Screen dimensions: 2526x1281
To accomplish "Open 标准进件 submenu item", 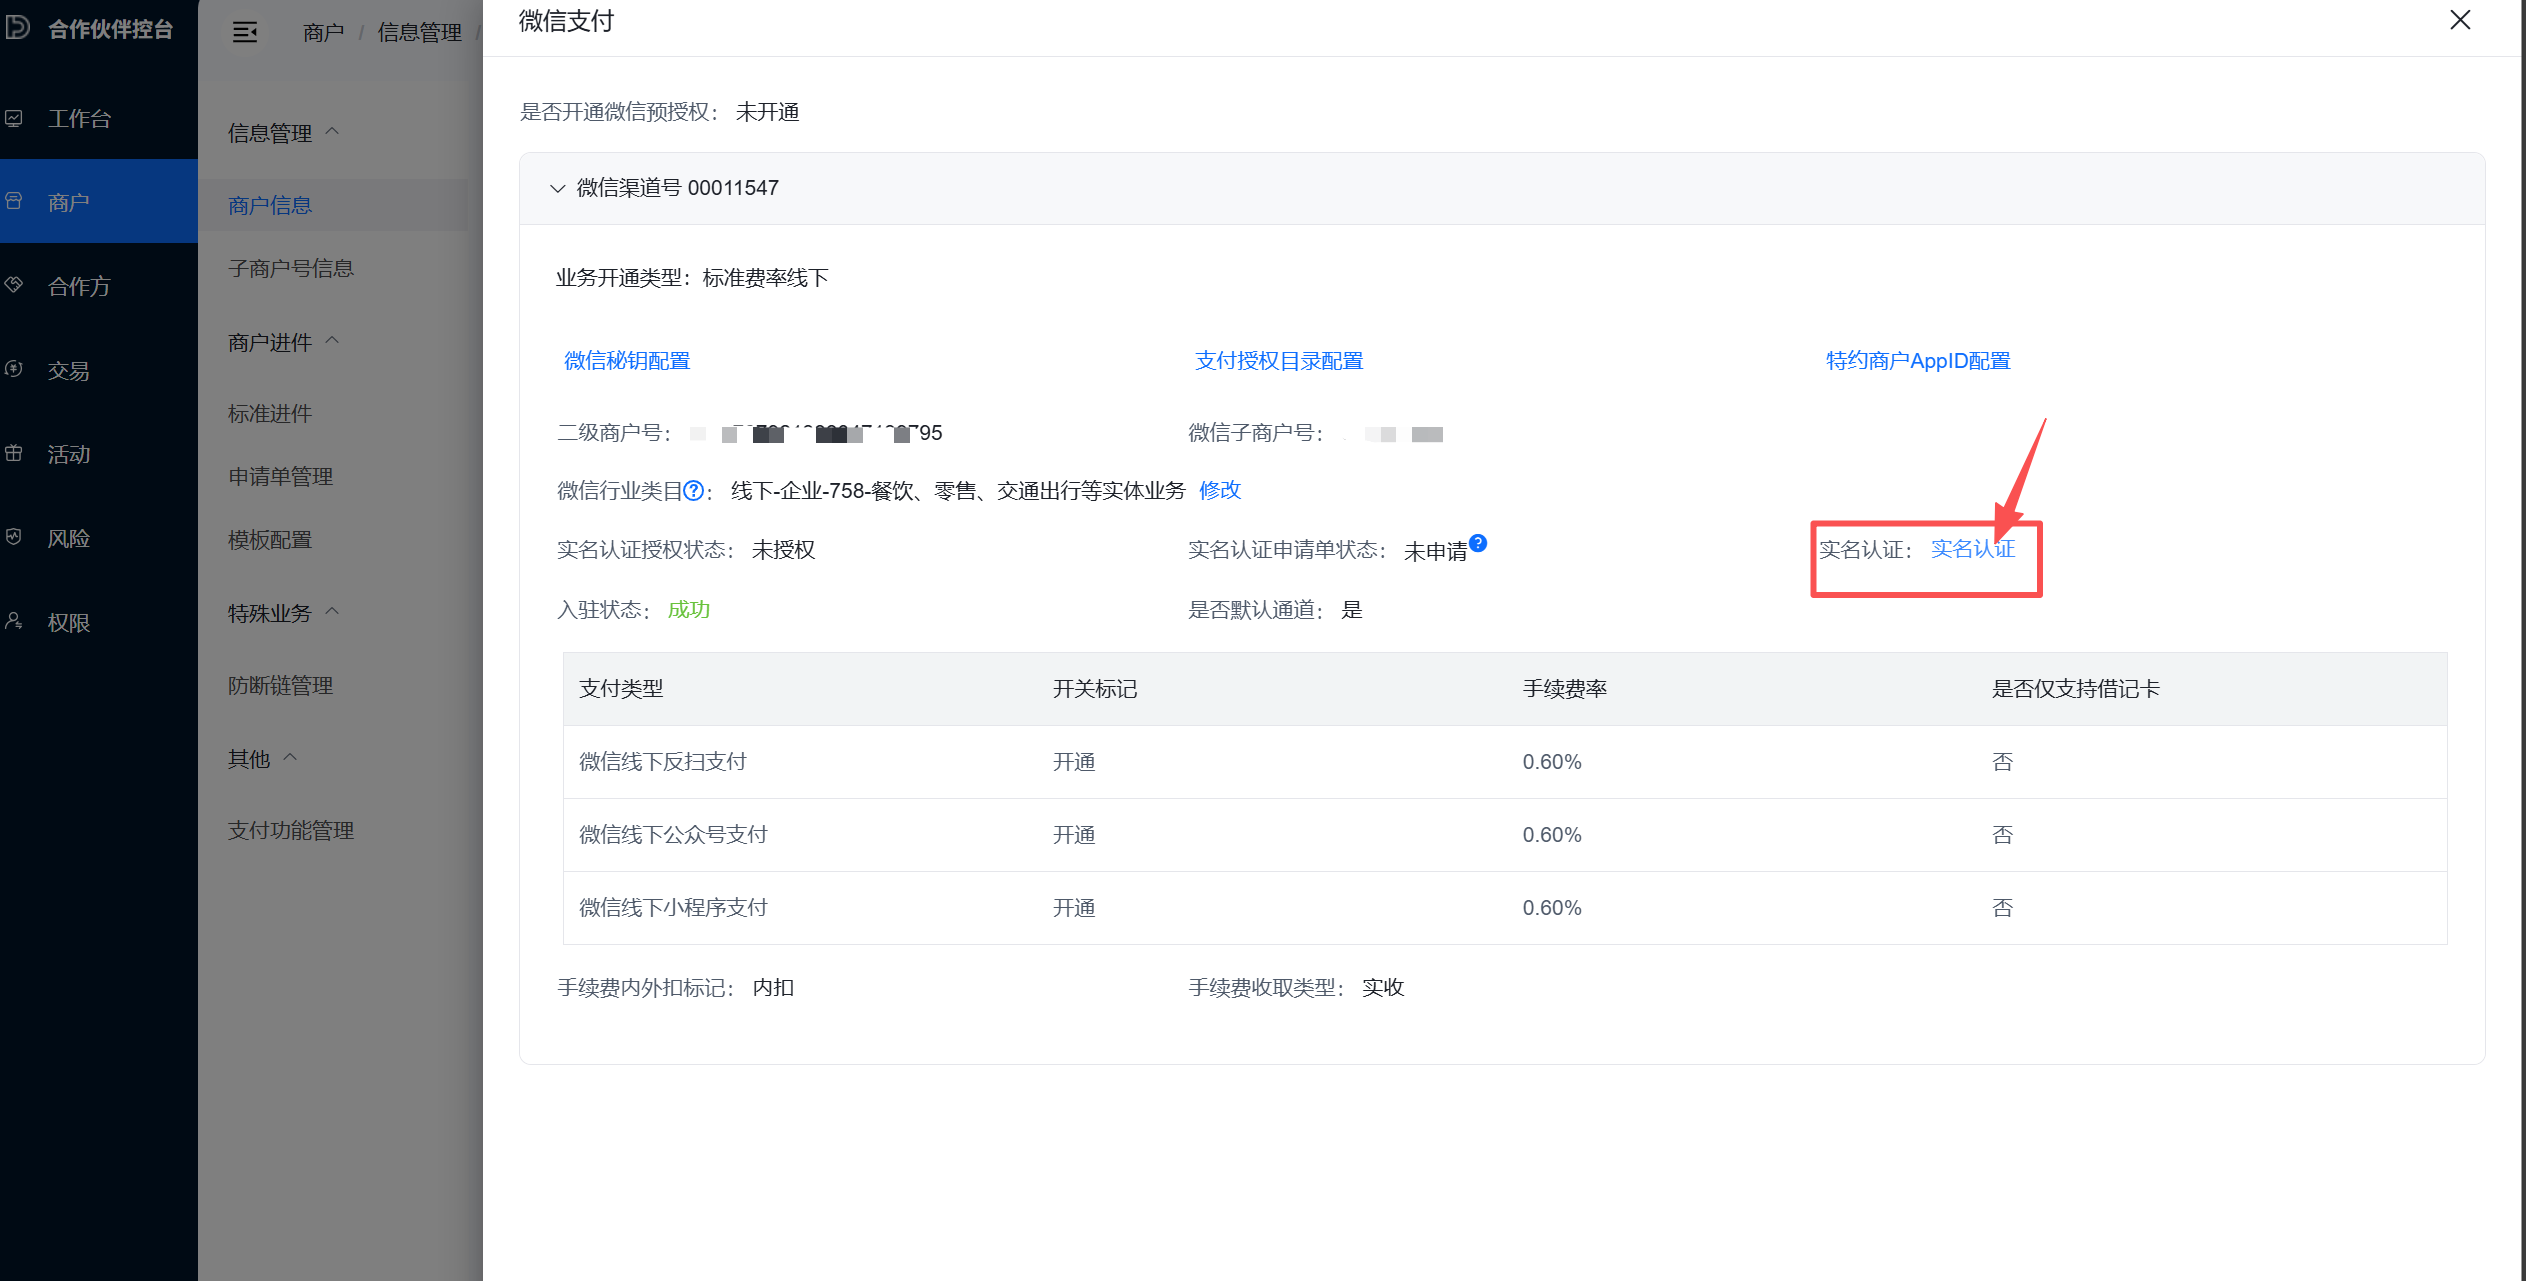I will (x=270, y=413).
